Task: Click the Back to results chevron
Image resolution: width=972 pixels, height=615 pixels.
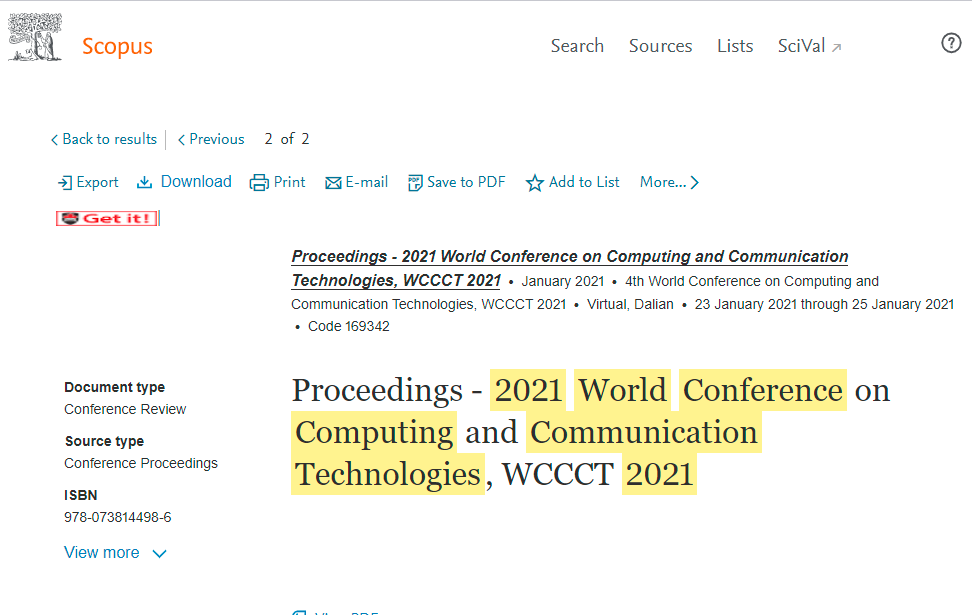Action: (54, 140)
